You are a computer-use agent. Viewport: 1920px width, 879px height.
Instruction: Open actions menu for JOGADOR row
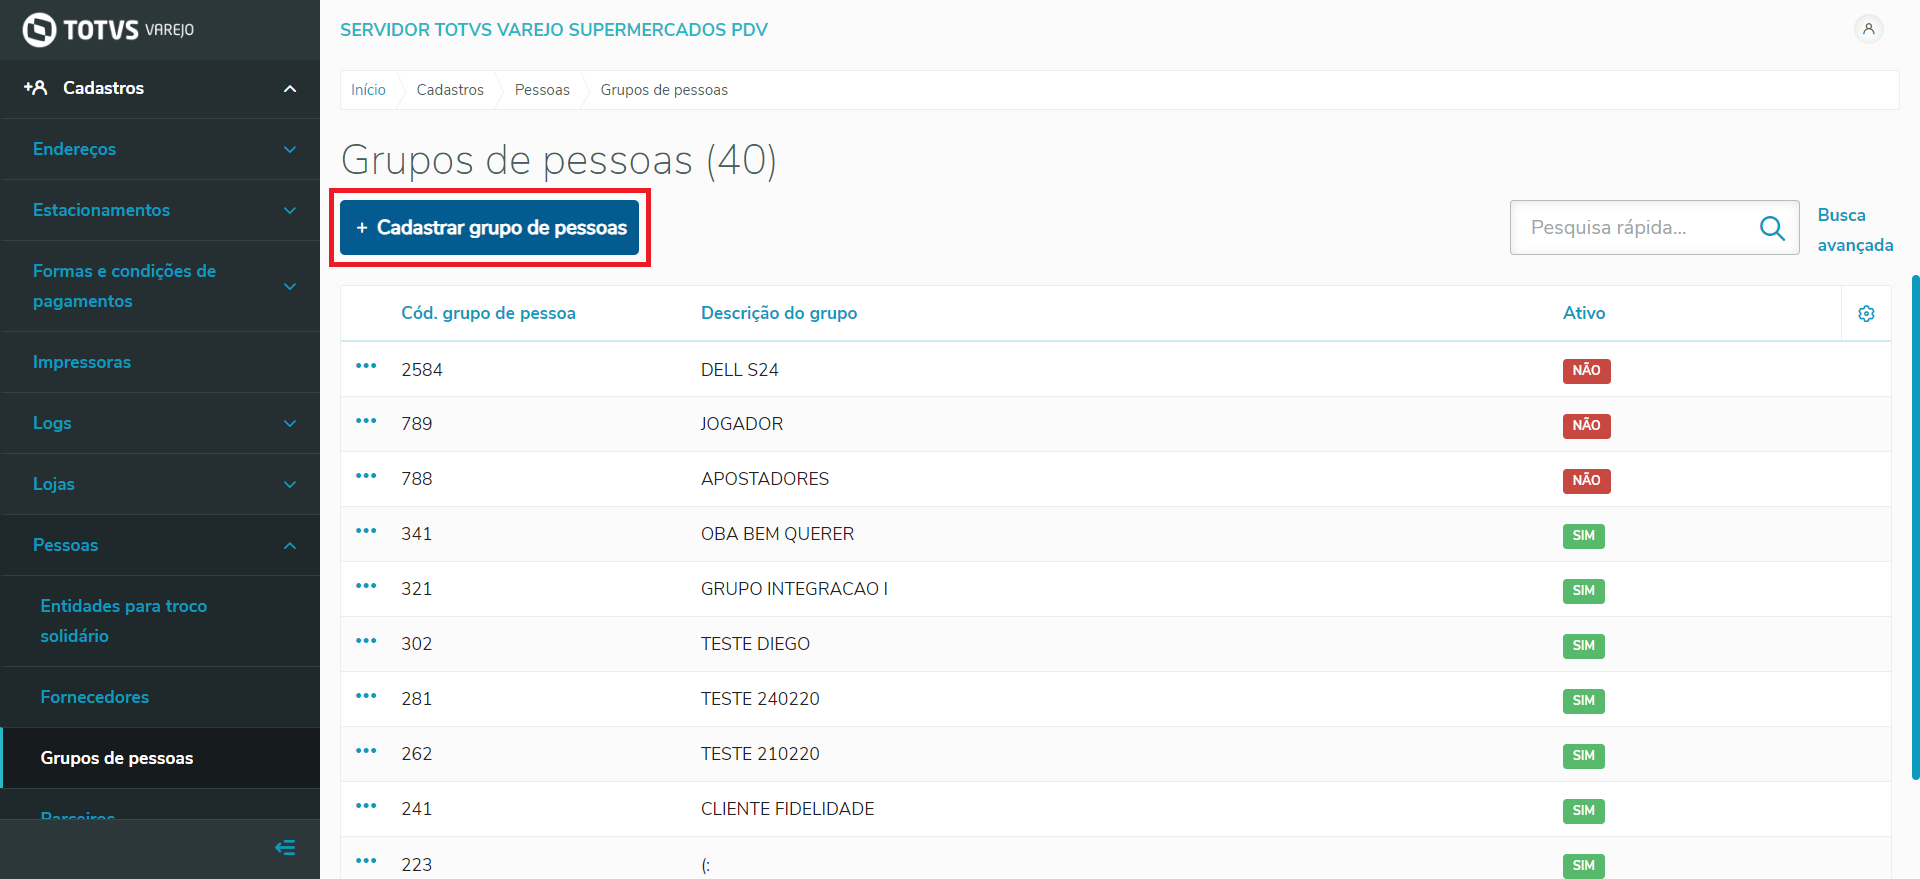pos(366,421)
